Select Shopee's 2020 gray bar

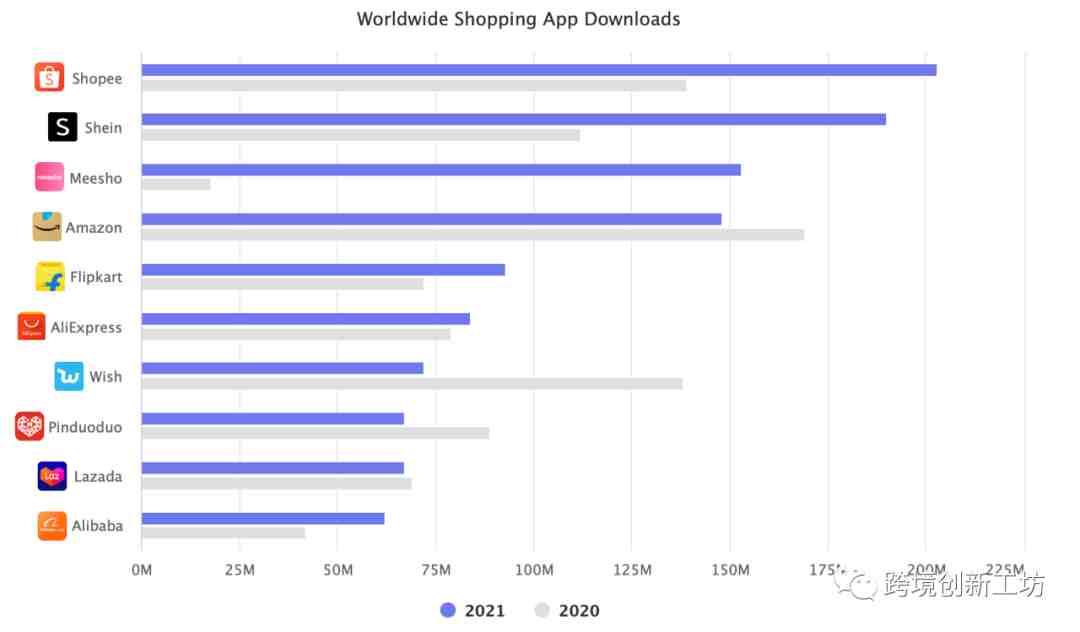point(413,85)
